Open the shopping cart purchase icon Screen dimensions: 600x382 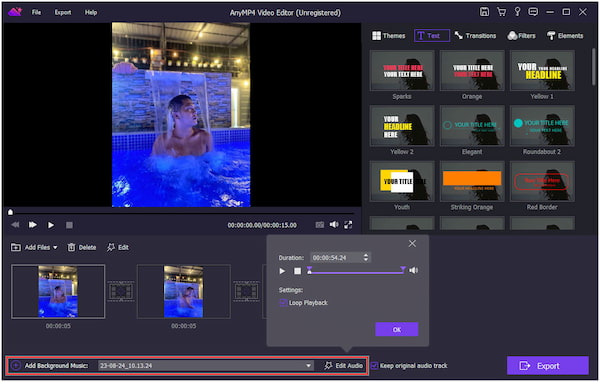point(501,12)
